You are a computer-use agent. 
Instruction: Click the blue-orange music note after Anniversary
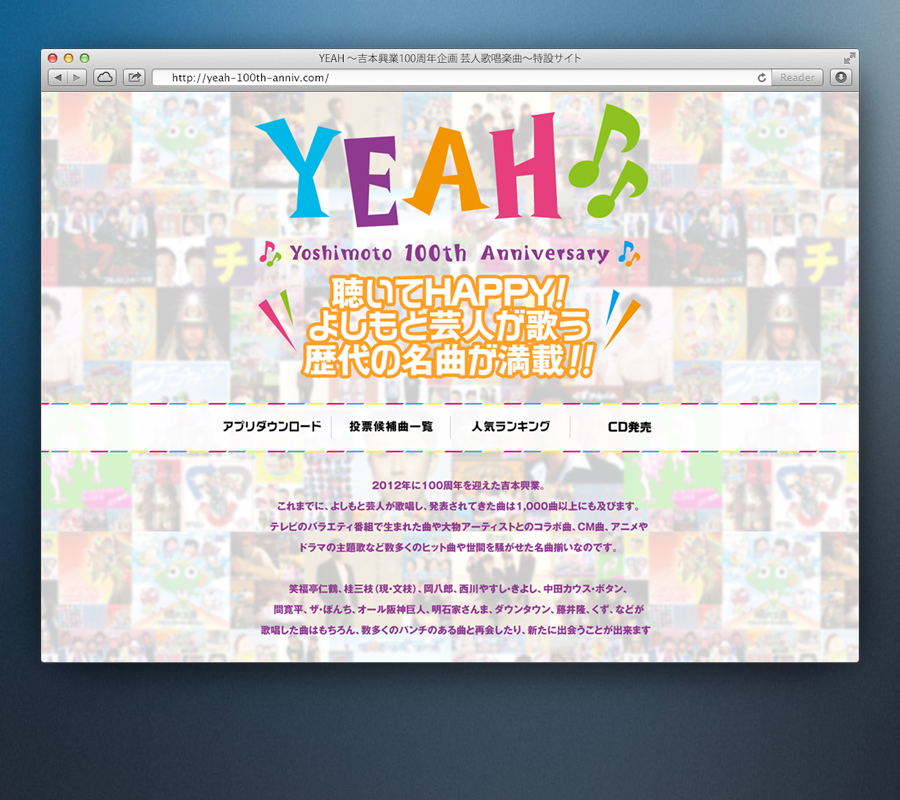[628, 253]
